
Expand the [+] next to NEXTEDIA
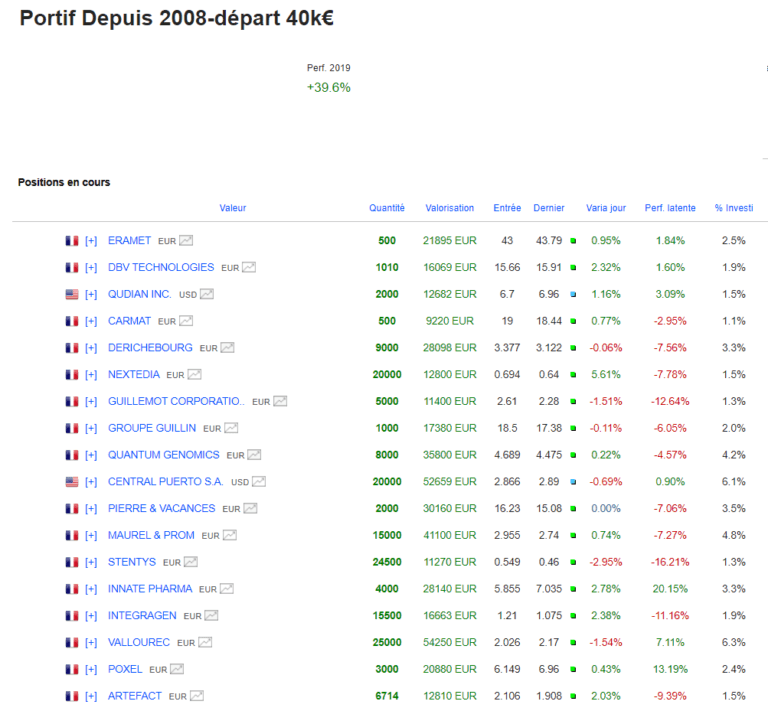click(x=91, y=375)
